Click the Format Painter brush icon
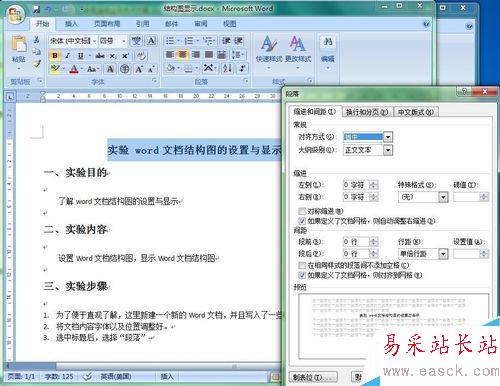The width and height of the screenshot is (500, 386). tap(37, 63)
